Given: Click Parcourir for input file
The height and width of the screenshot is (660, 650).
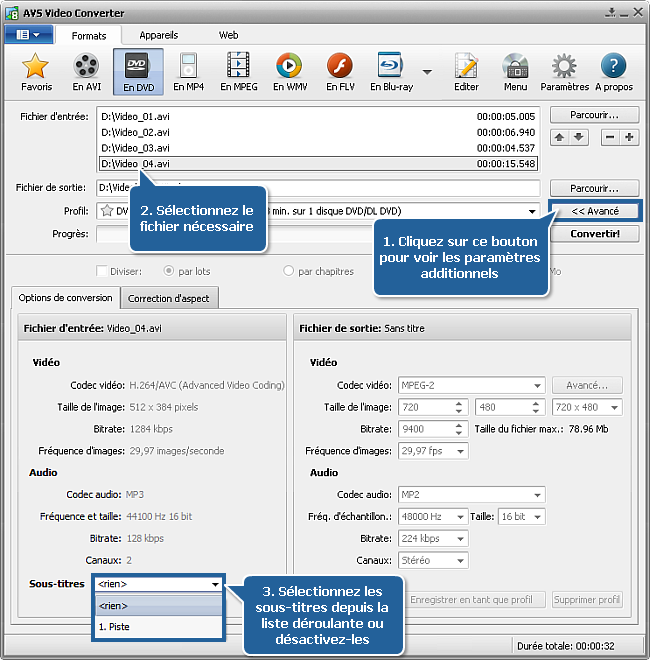Looking at the screenshot, I should pos(594,114).
